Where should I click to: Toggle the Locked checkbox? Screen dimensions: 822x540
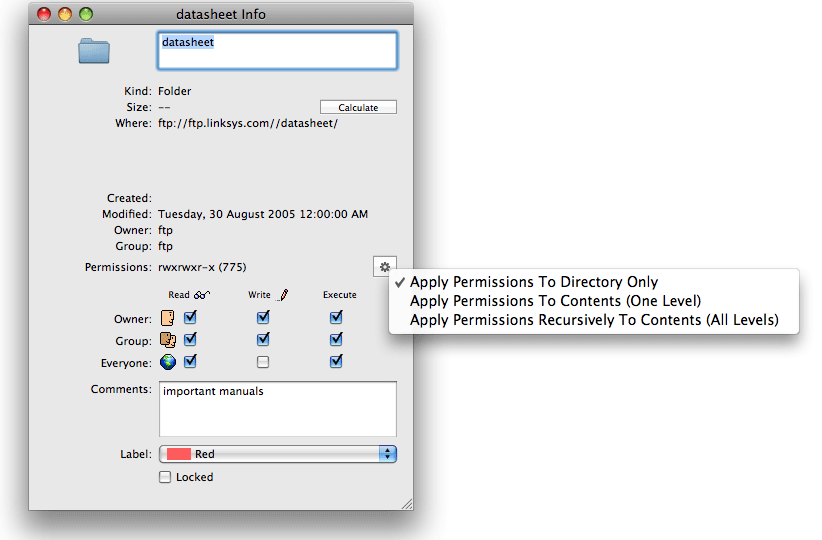166,477
